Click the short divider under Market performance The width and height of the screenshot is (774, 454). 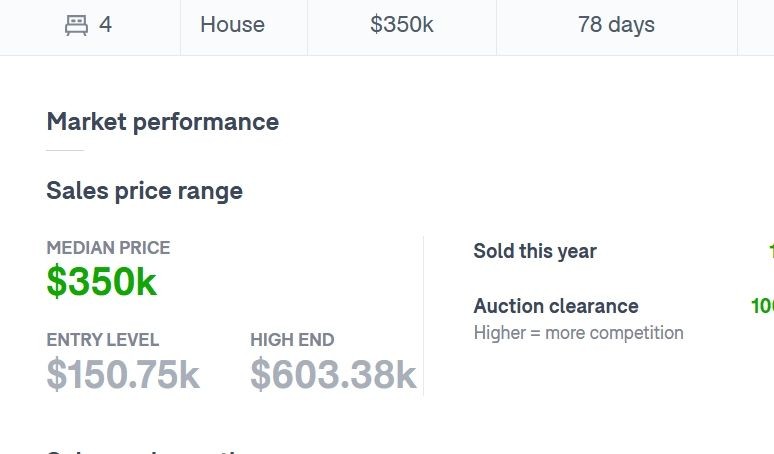click(65, 150)
